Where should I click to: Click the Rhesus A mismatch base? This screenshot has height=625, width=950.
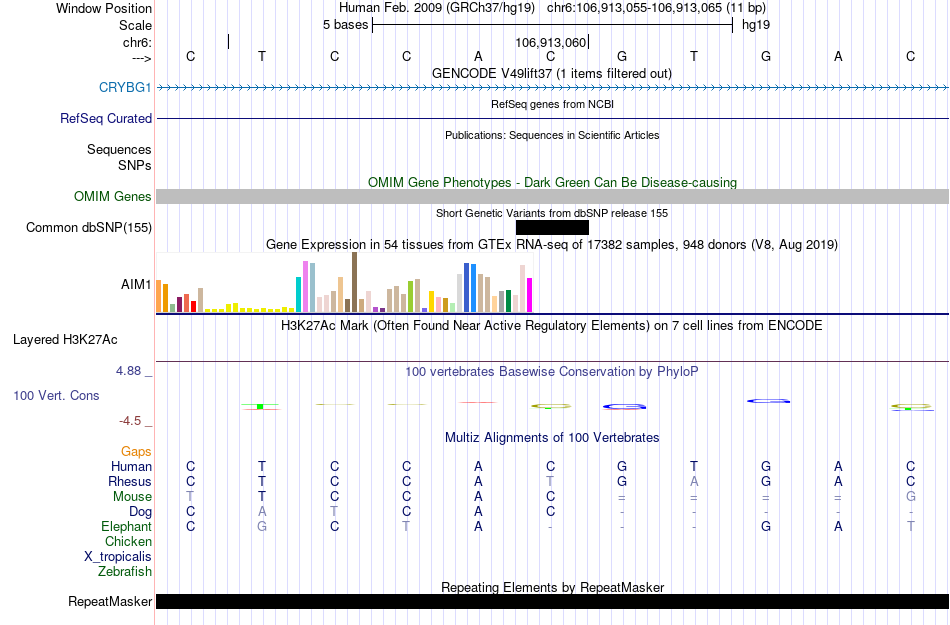(x=694, y=481)
